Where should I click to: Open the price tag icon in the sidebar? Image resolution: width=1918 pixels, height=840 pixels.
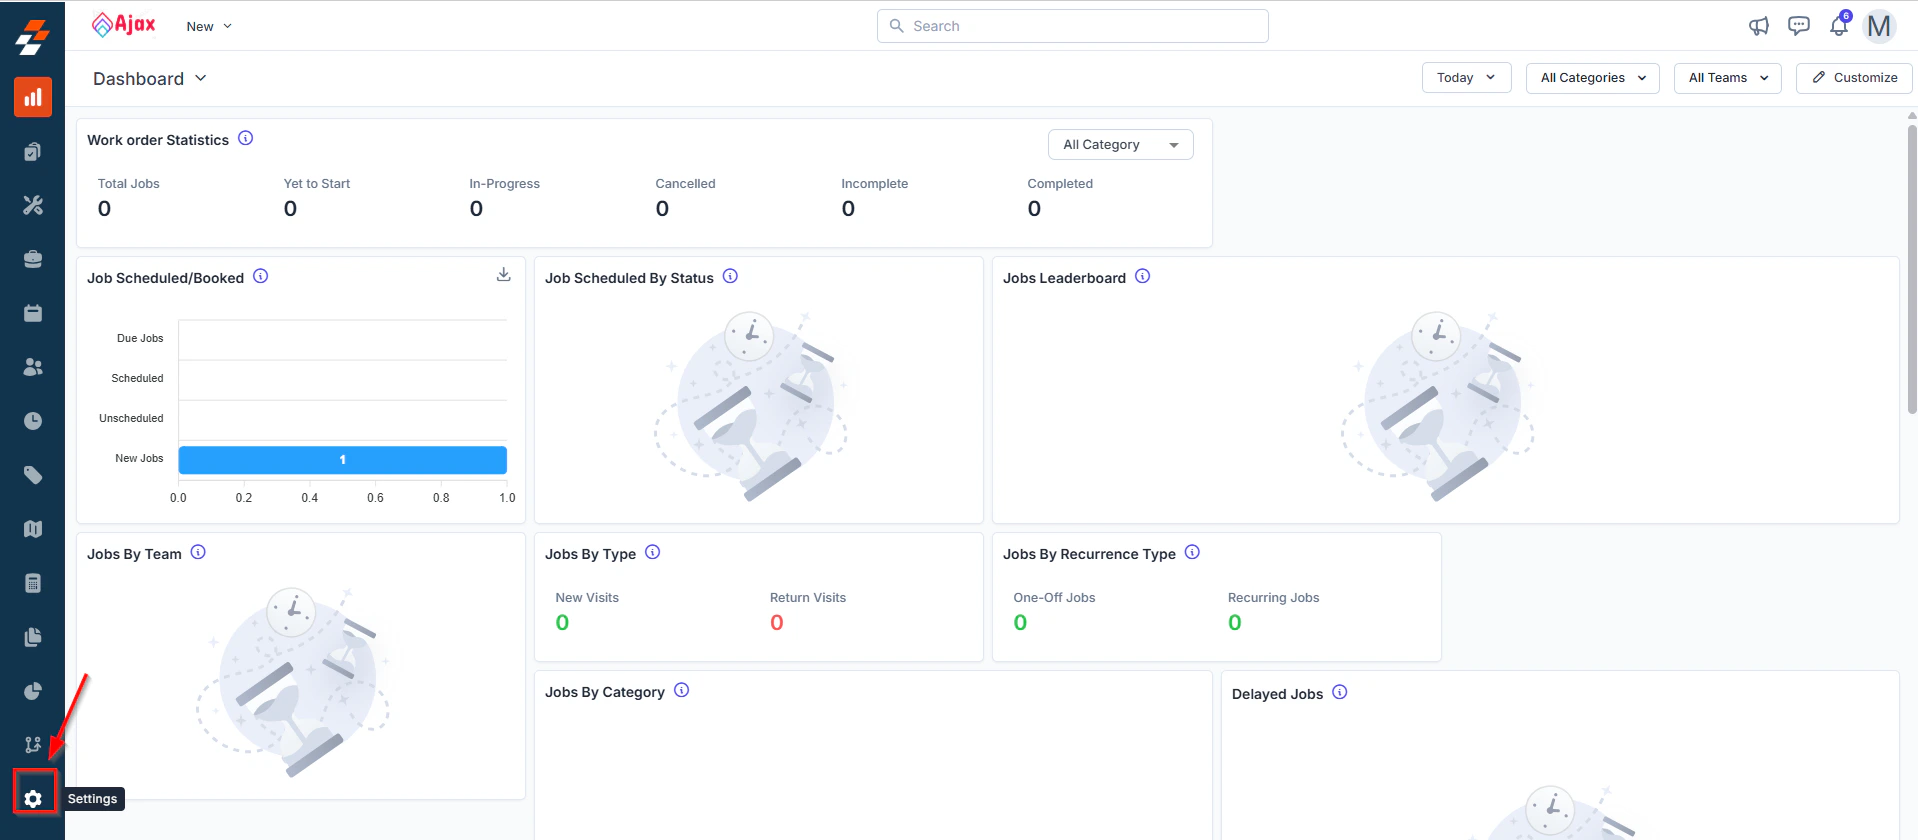(x=33, y=475)
